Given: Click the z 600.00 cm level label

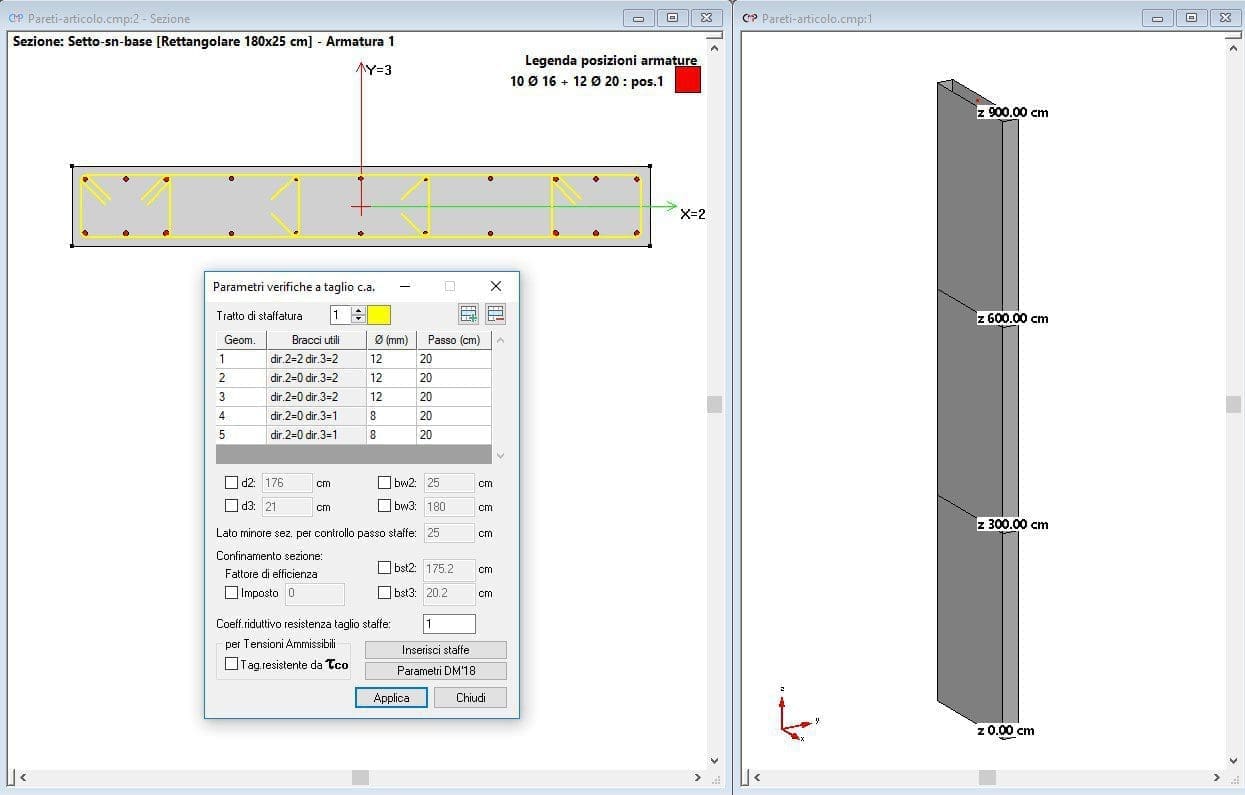Looking at the screenshot, I should [1012, 318].
